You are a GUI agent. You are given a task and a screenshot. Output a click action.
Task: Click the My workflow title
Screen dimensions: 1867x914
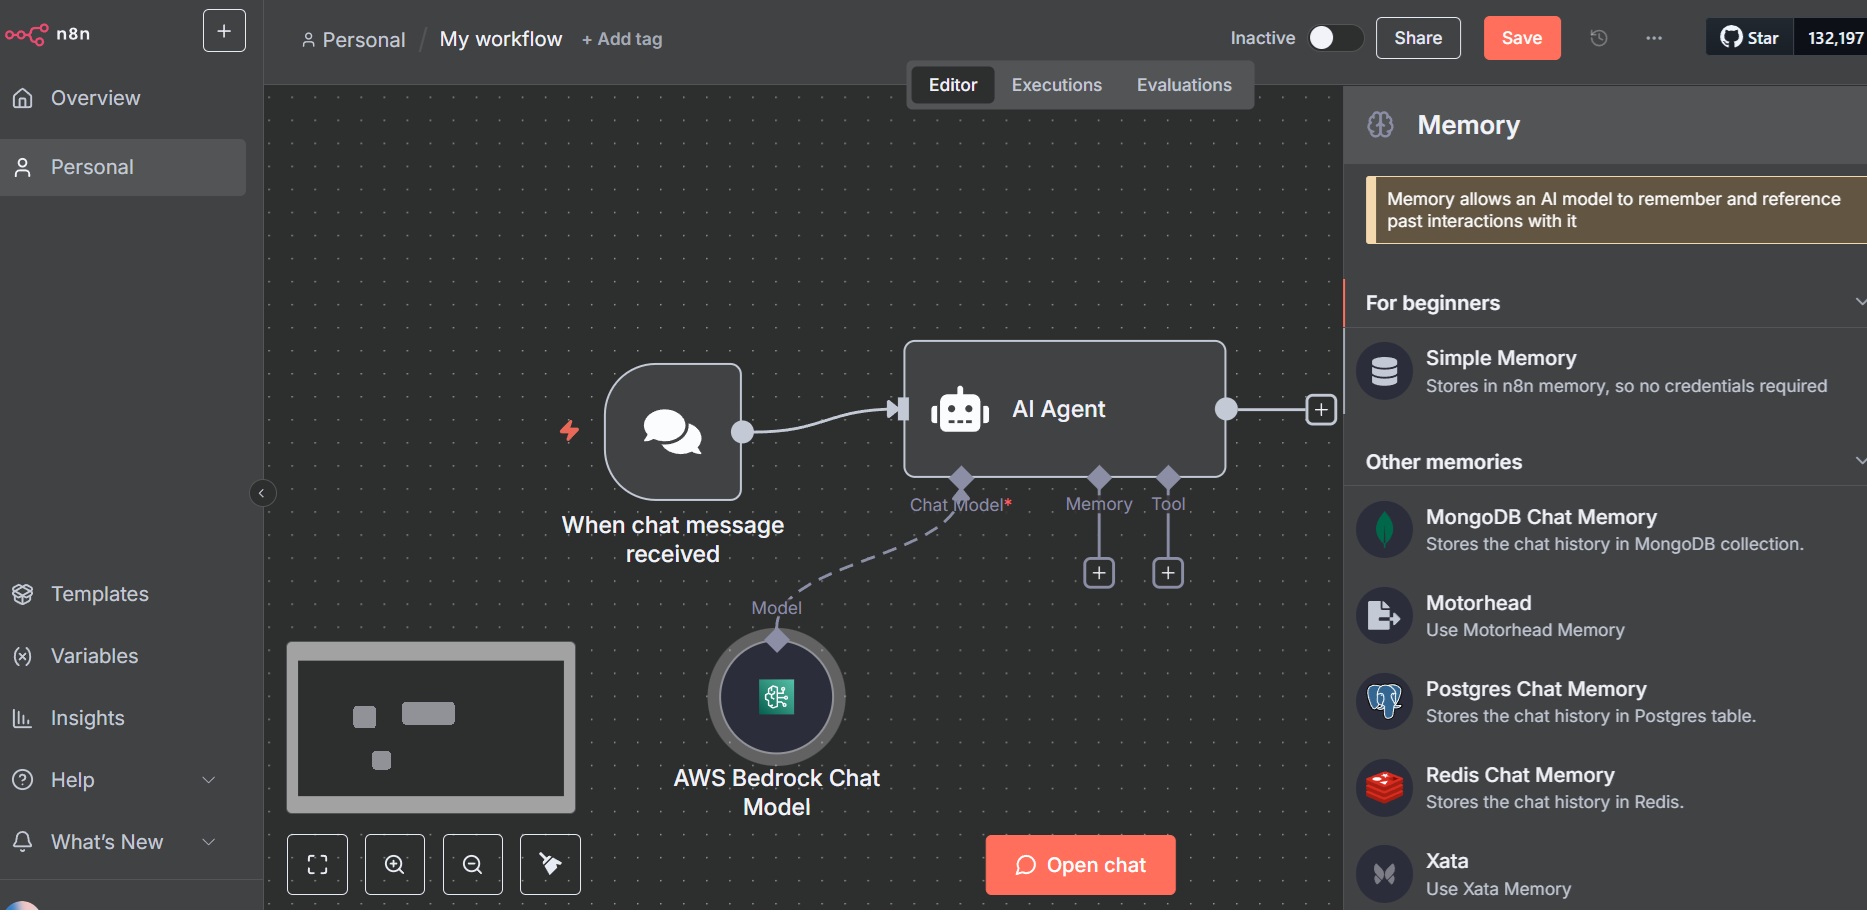(501, 39)
